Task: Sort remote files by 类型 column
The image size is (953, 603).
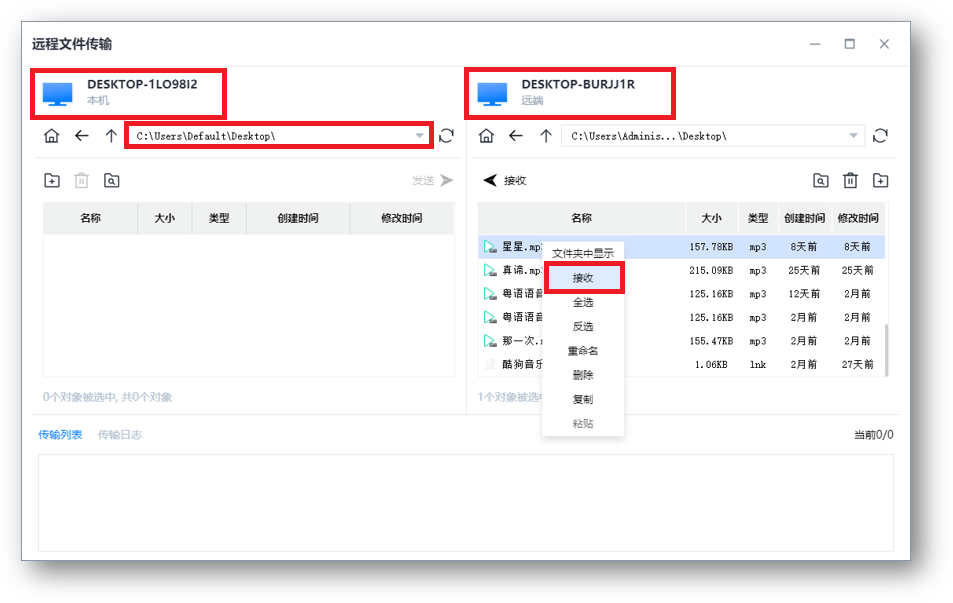Action: 758,218
